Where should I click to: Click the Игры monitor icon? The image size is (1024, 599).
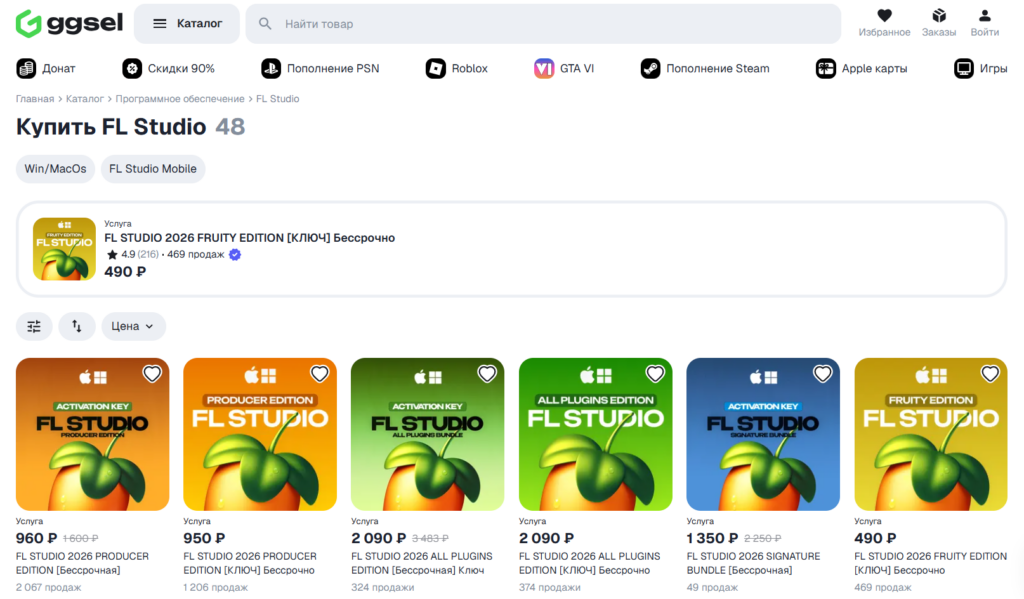coord(964,68)
